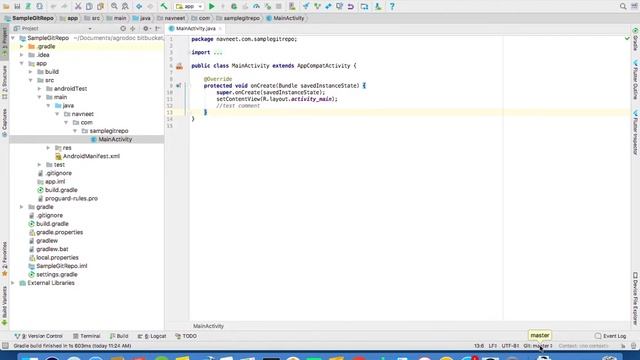Toggle the Device File Explorer panel
The height and width of the screenshot is (360, 640).
point(636,299)
